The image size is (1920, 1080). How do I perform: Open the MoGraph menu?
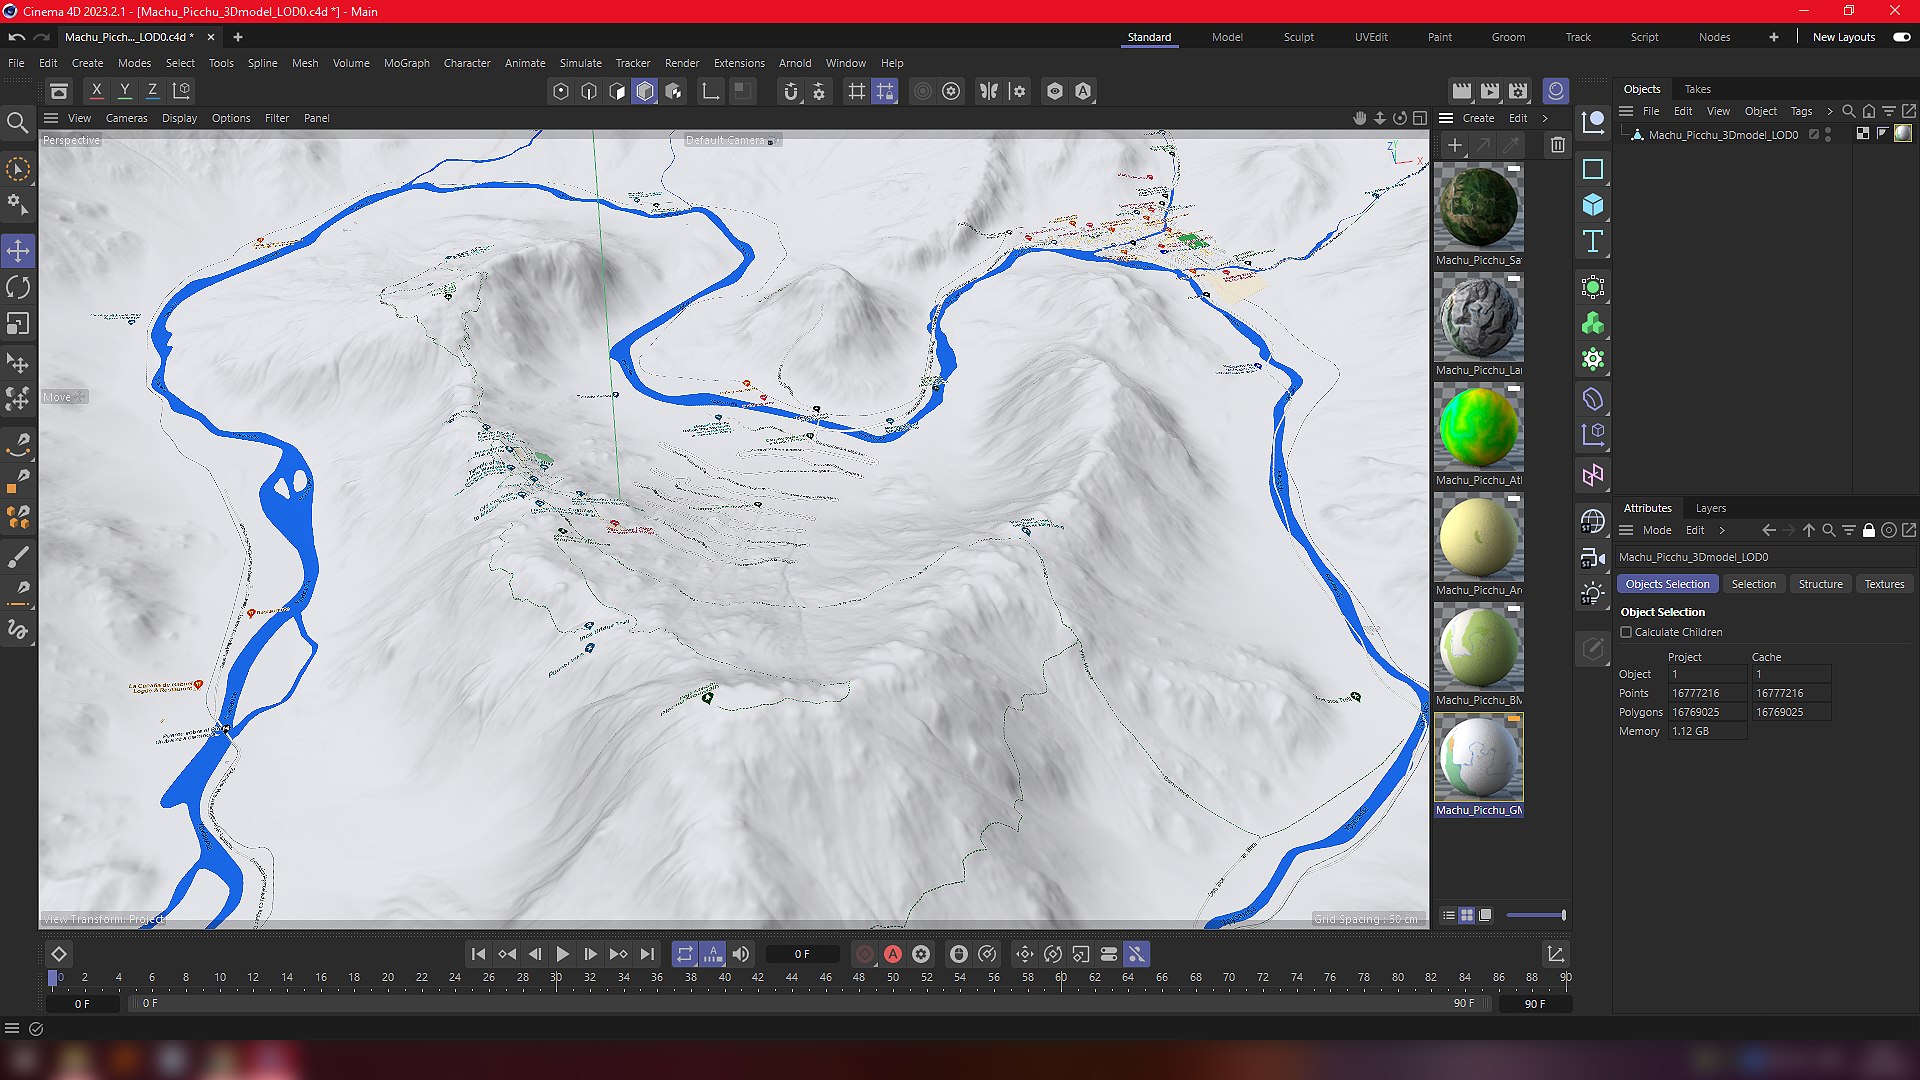406,63
